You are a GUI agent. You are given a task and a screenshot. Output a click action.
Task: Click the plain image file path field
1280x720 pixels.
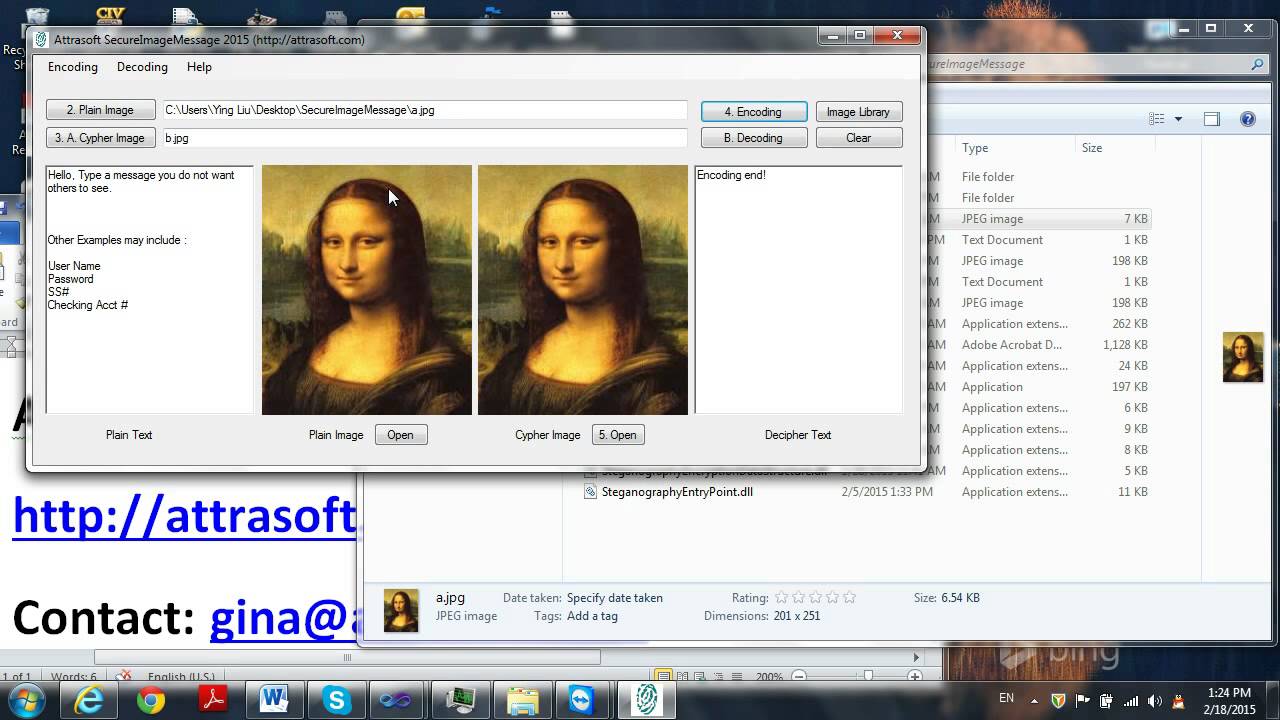coord(425,110)
